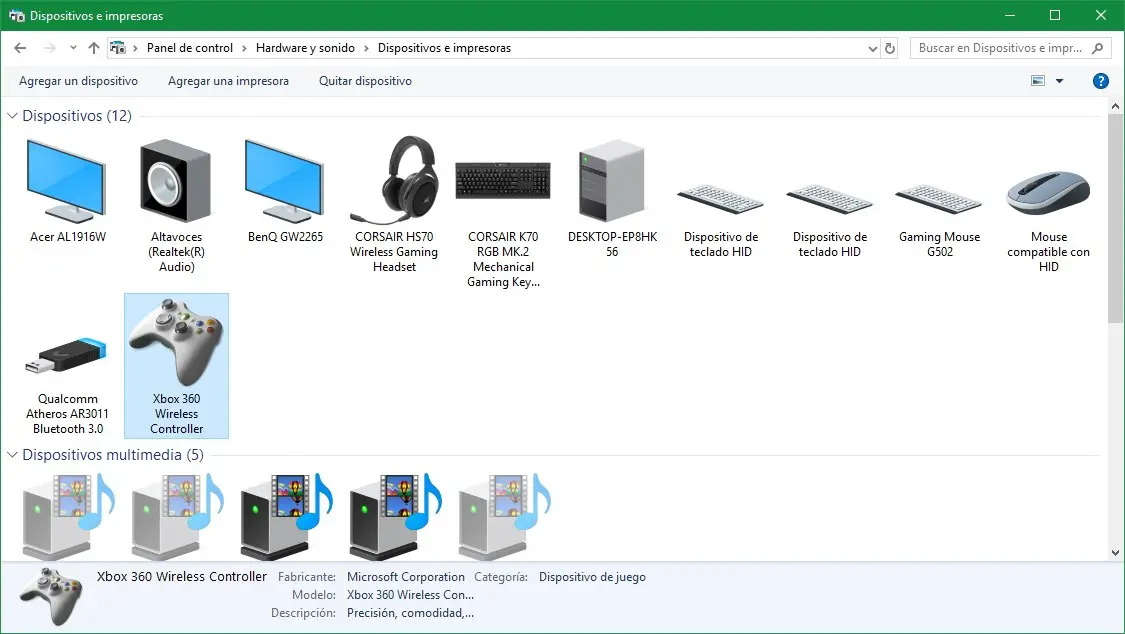Go back with the left arrow

coord(20,48)
